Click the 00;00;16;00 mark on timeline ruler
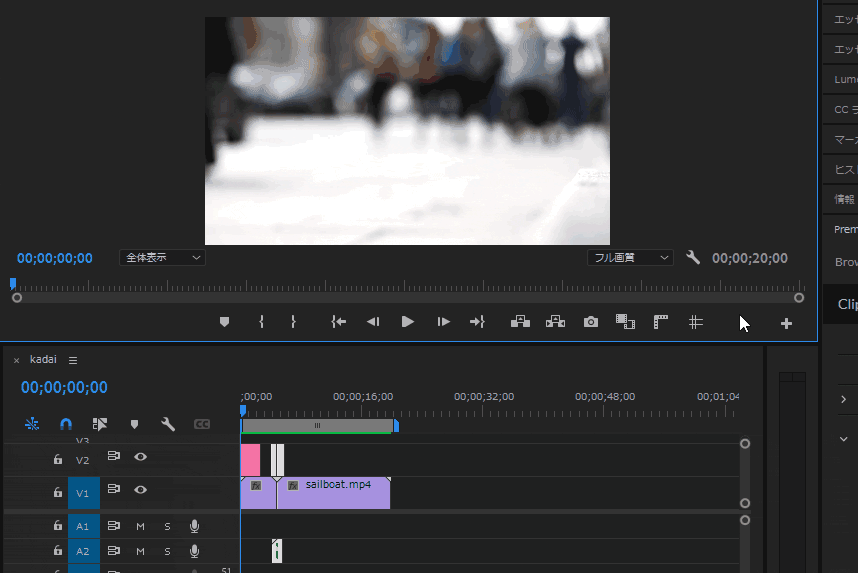This screenshot has width=858, height=573. (x=363, y=396)
